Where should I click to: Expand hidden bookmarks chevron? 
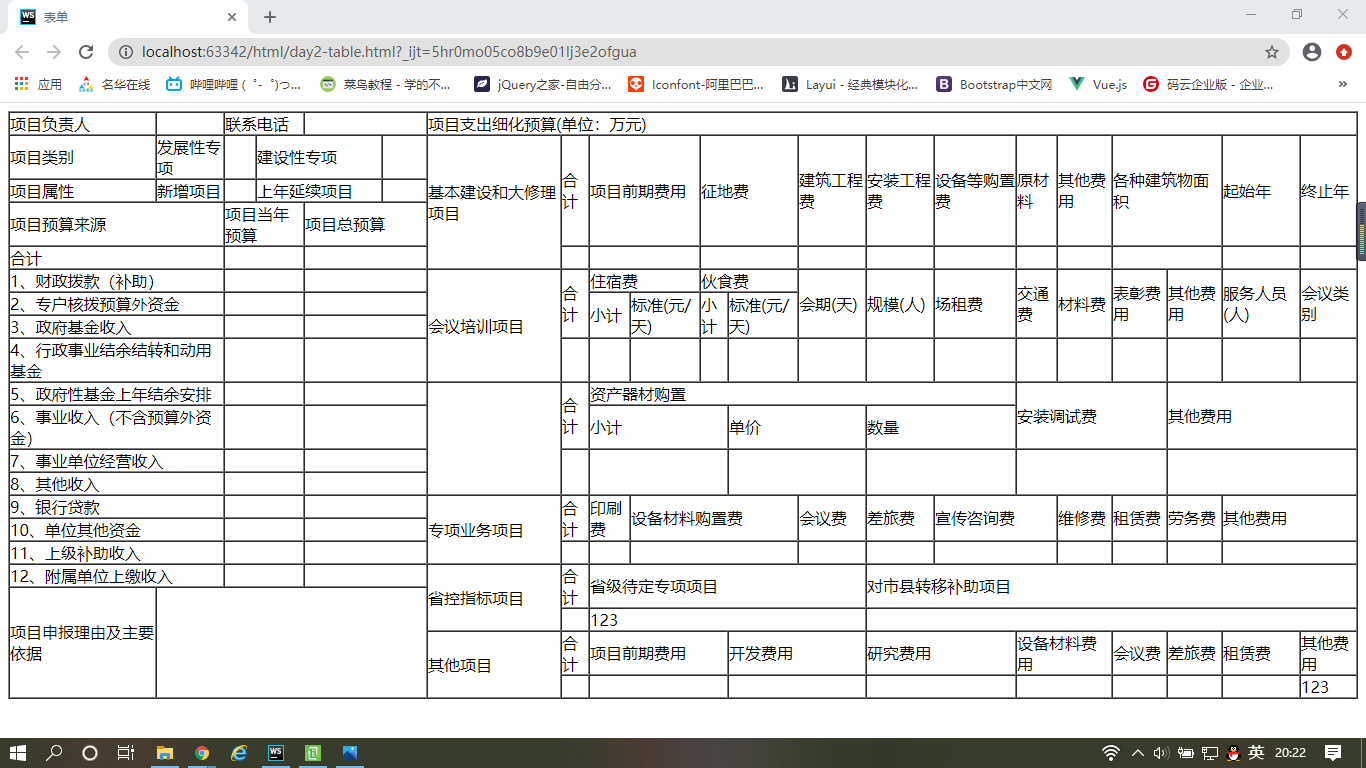pyautogui.click(x=1343, y=85)
